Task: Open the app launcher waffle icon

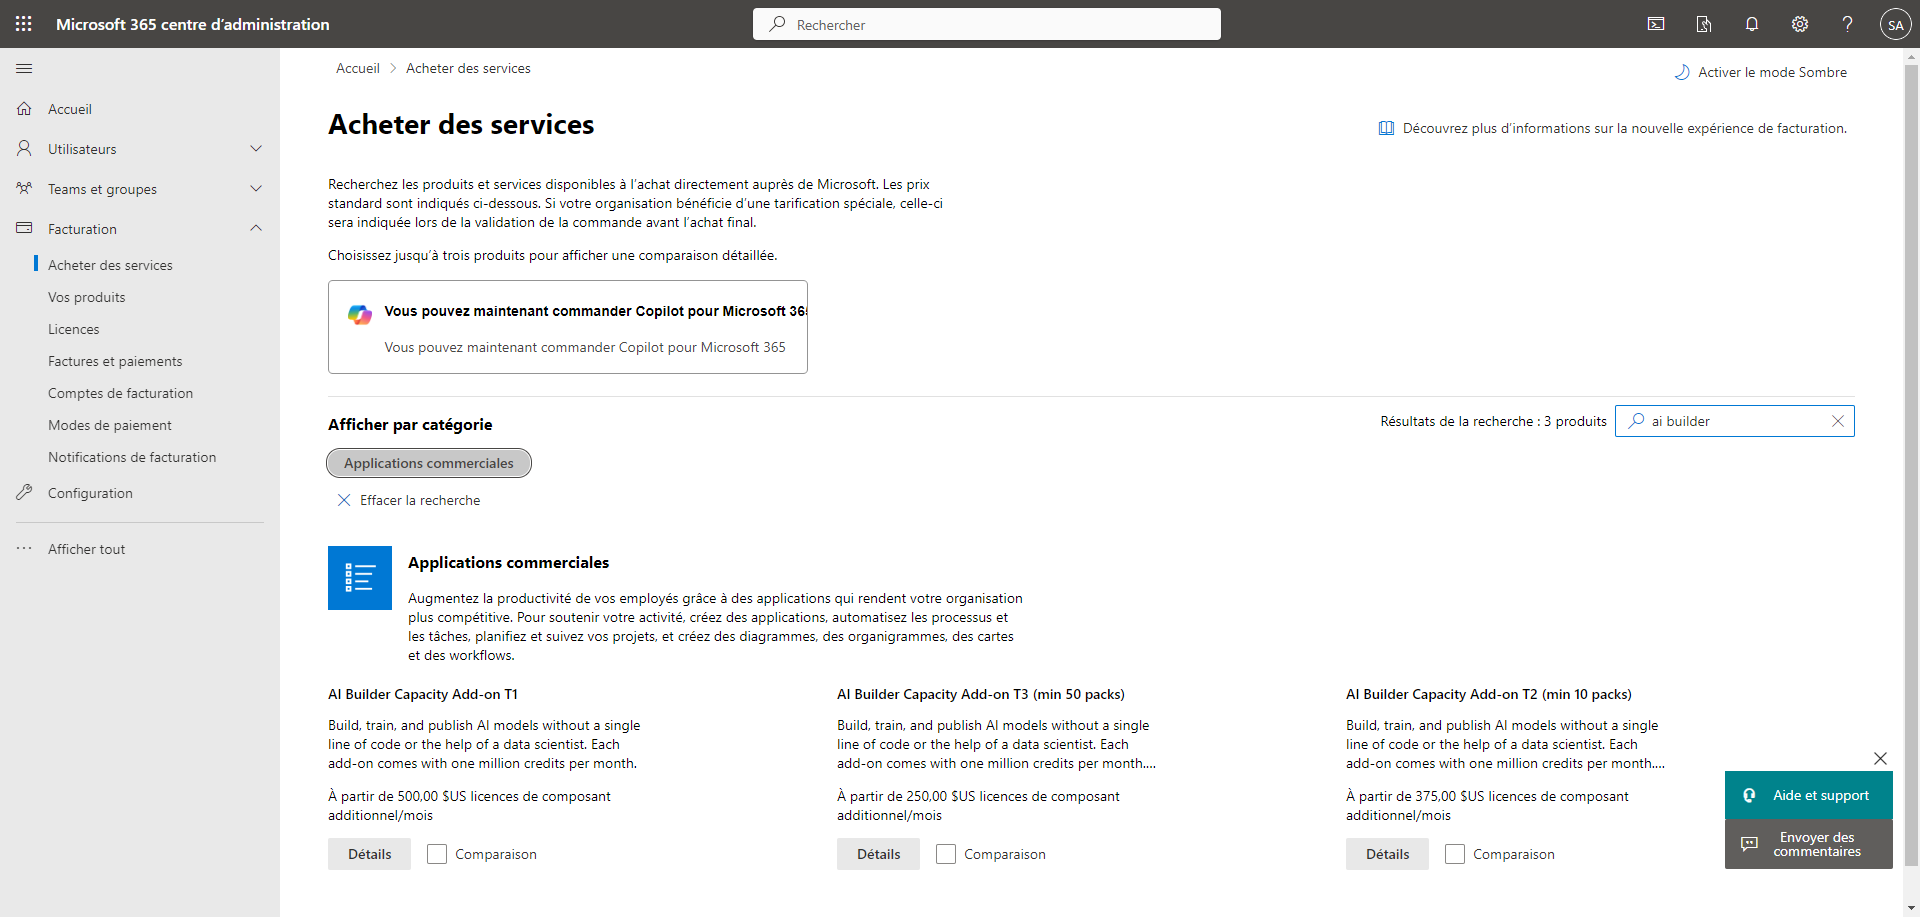Action: point(24,24)
